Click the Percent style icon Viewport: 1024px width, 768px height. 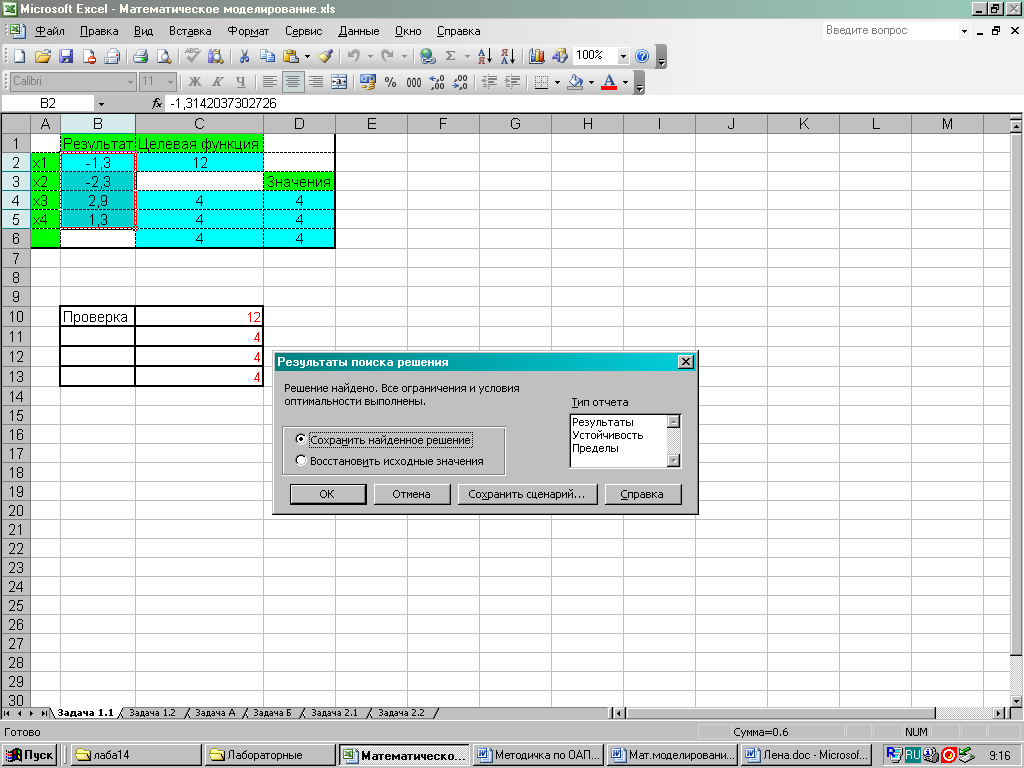point(391,82)
